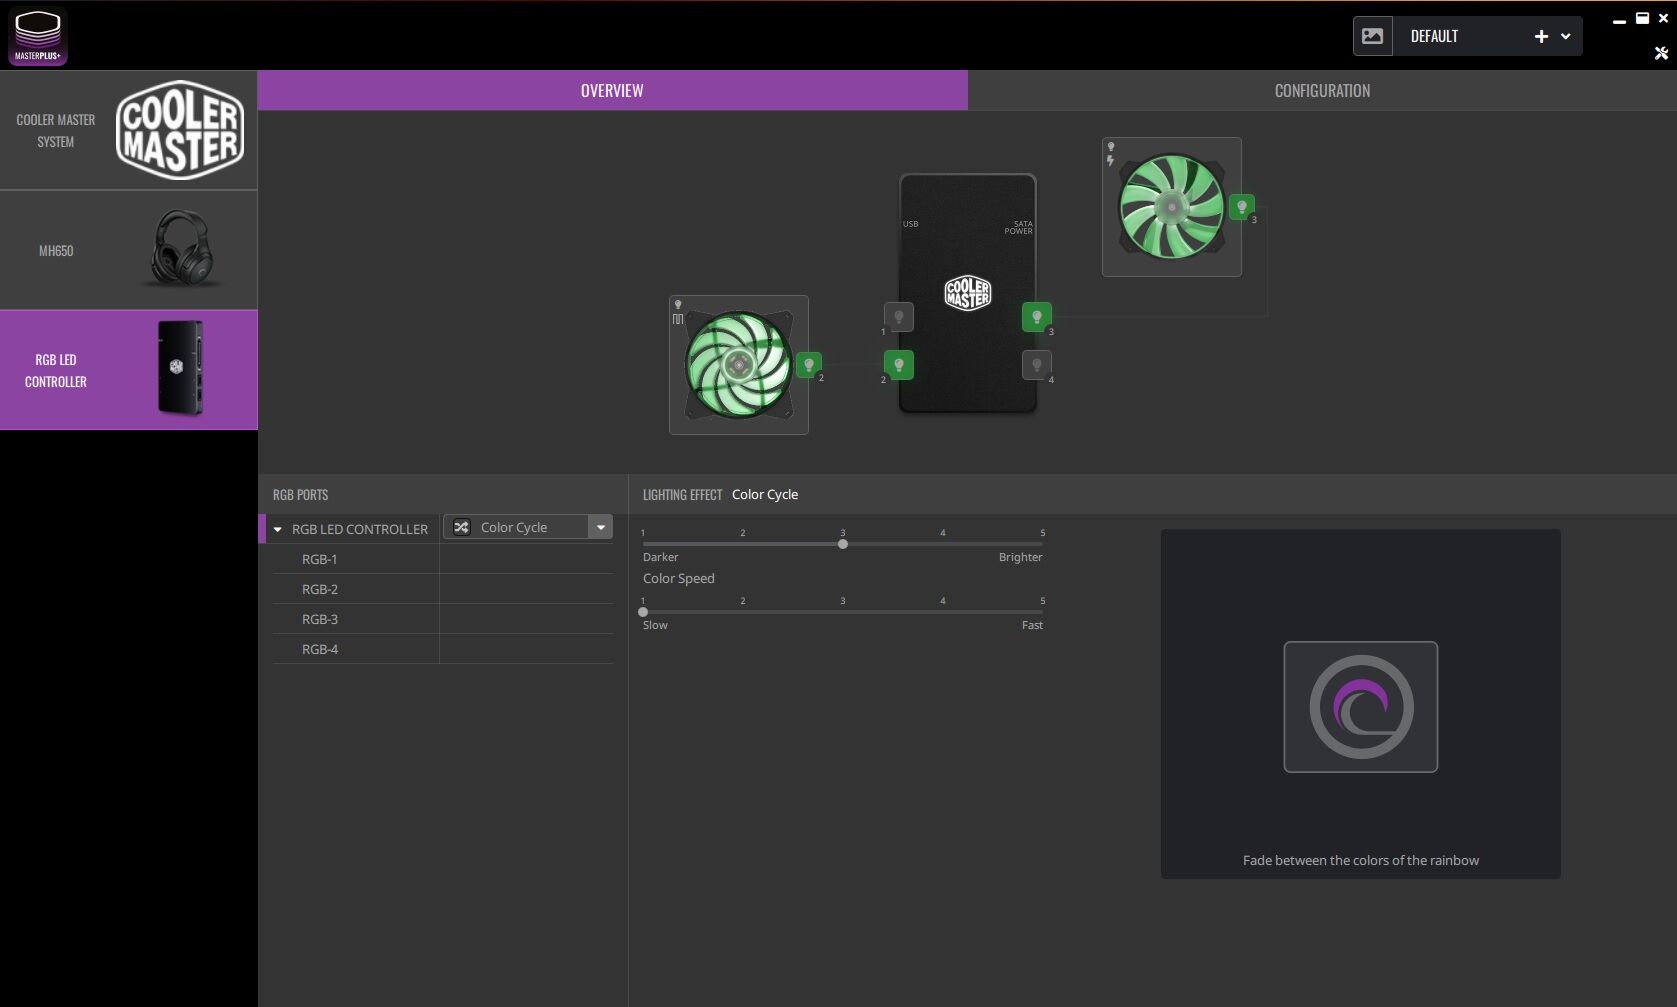This screenshot has width=1677, height=1007.
Task: Switch to the Overview tab
Action: point(612,90)
